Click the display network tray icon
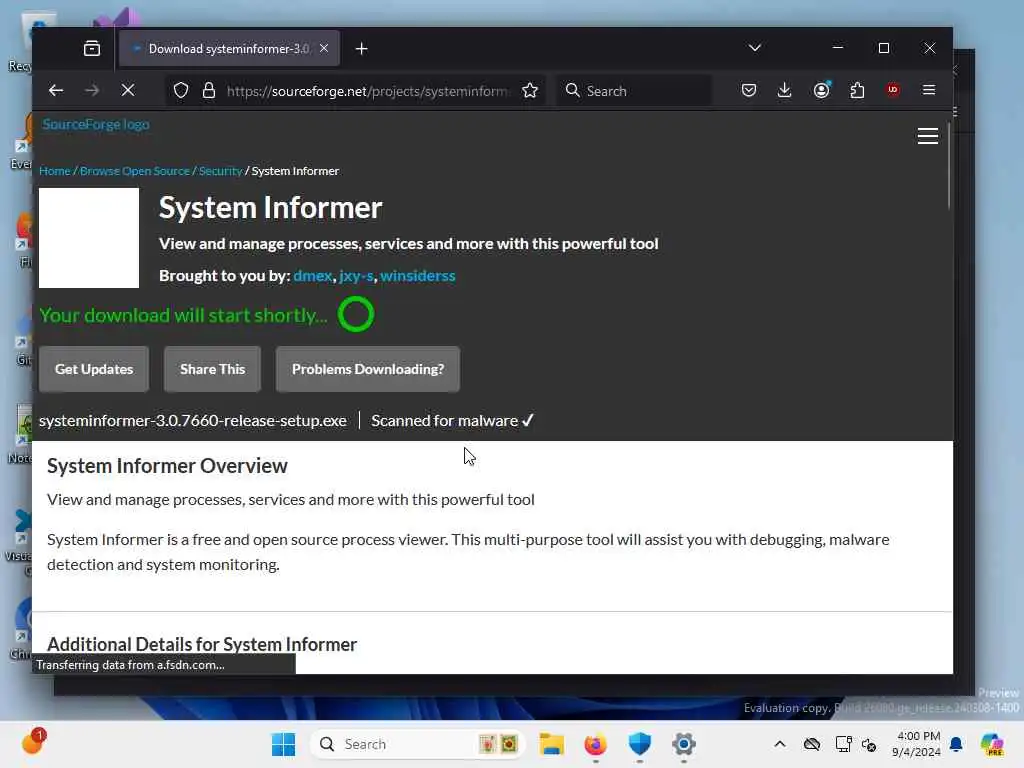 click(843, 744)
